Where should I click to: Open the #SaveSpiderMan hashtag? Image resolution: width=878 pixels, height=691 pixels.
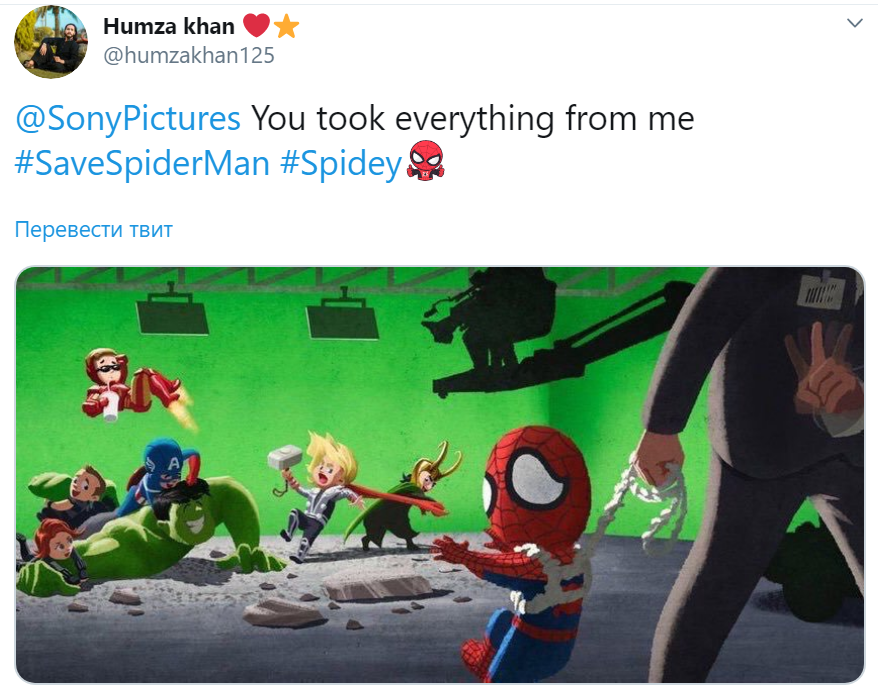(x=142, y=163)
